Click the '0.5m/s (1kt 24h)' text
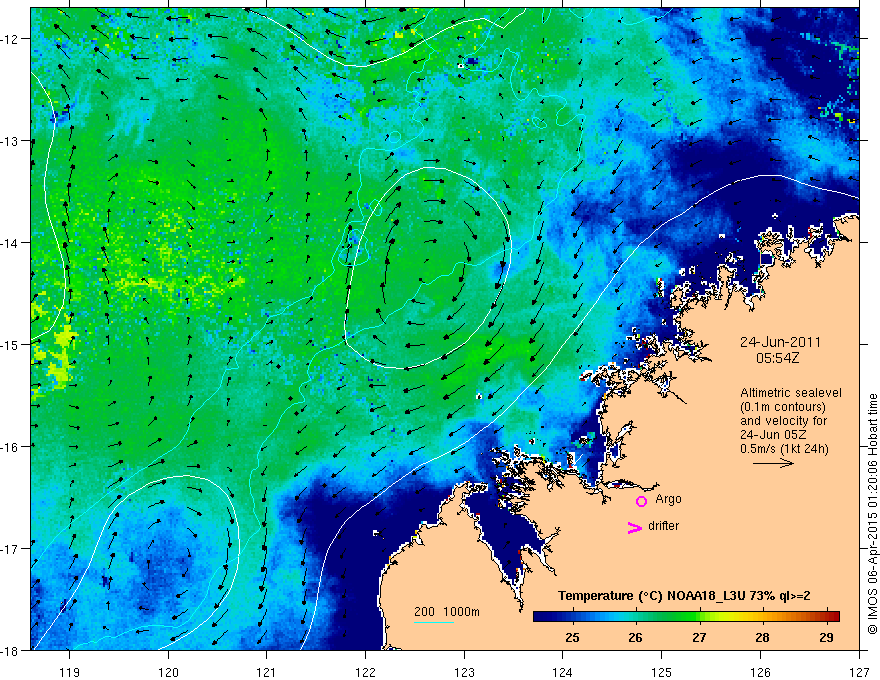This screenshot has height=680, width=880. click(784, 449)
